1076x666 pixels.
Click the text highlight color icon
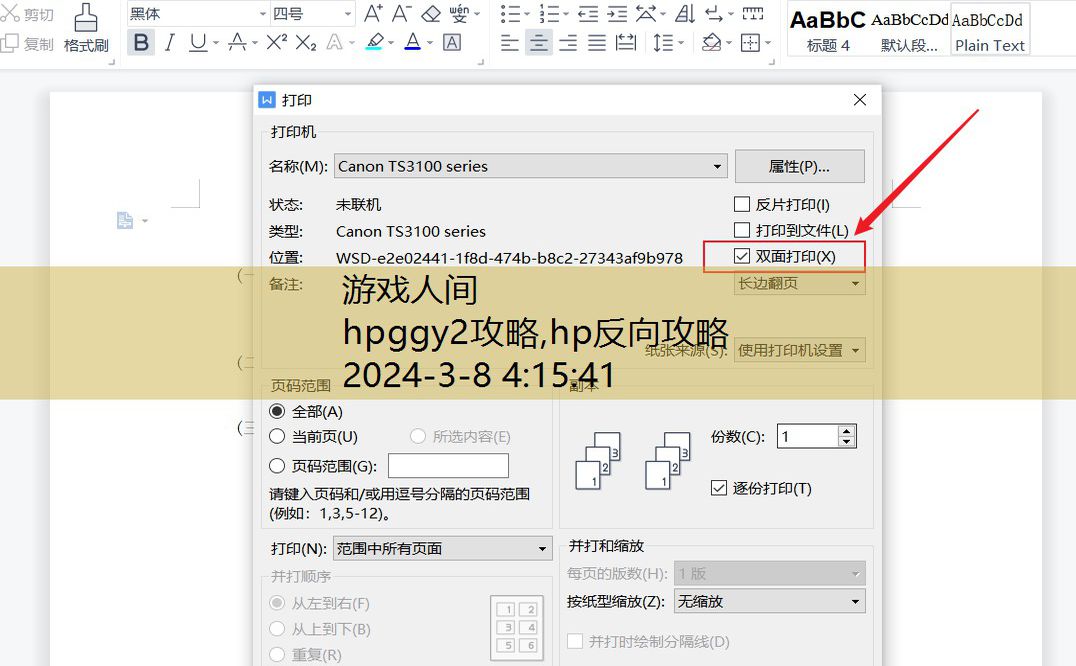click(375, 43)
